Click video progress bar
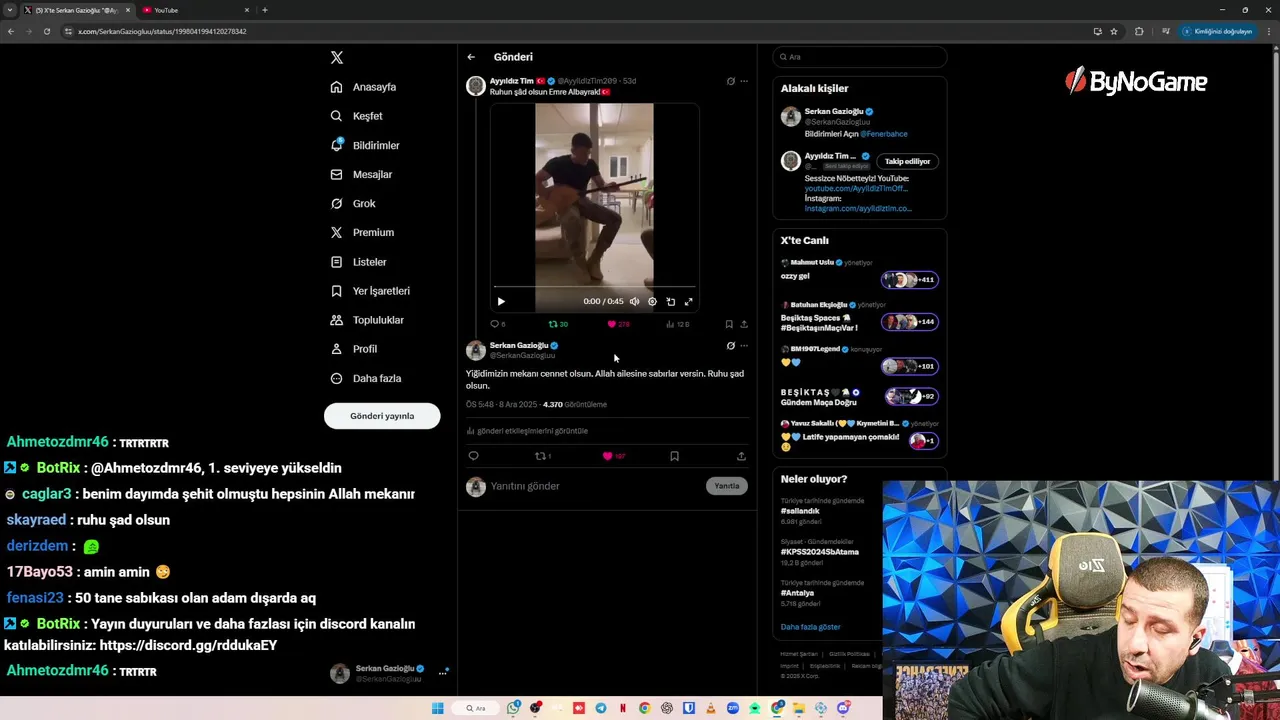The height and width of the screenshot is (720, 1280). tap(594, 287)
